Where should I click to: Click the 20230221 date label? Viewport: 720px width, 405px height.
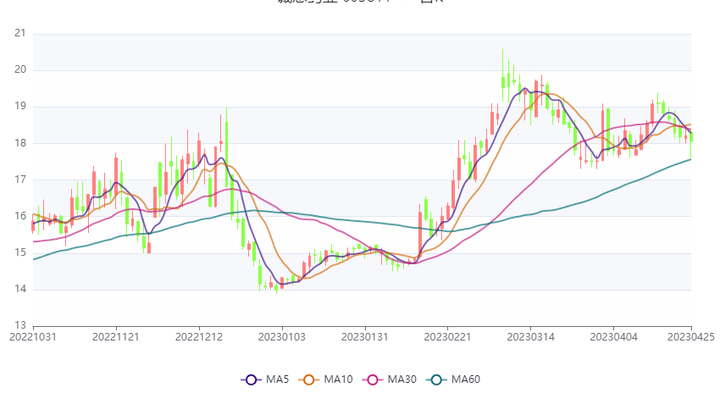point(448,338)
